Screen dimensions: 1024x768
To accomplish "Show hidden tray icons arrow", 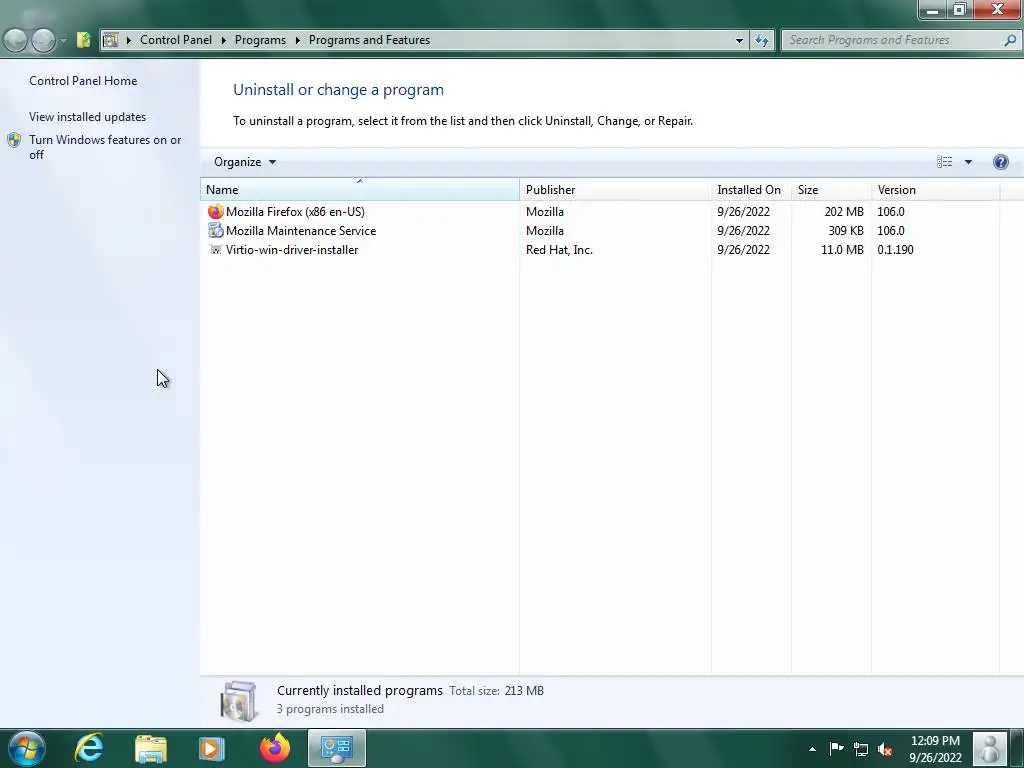I will click(x=812, y=749).
